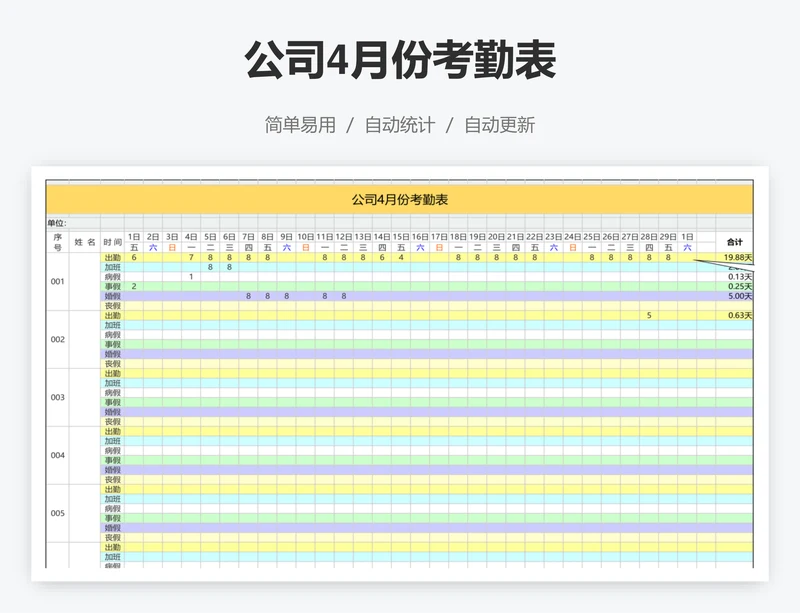
Task: Select the 2日 date header
Action: (153, 237)
